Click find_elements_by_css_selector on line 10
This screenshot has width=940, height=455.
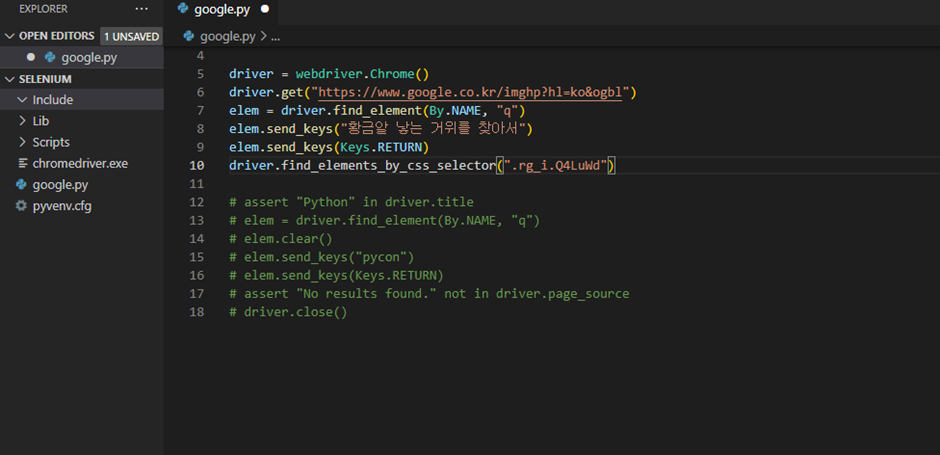388,166
